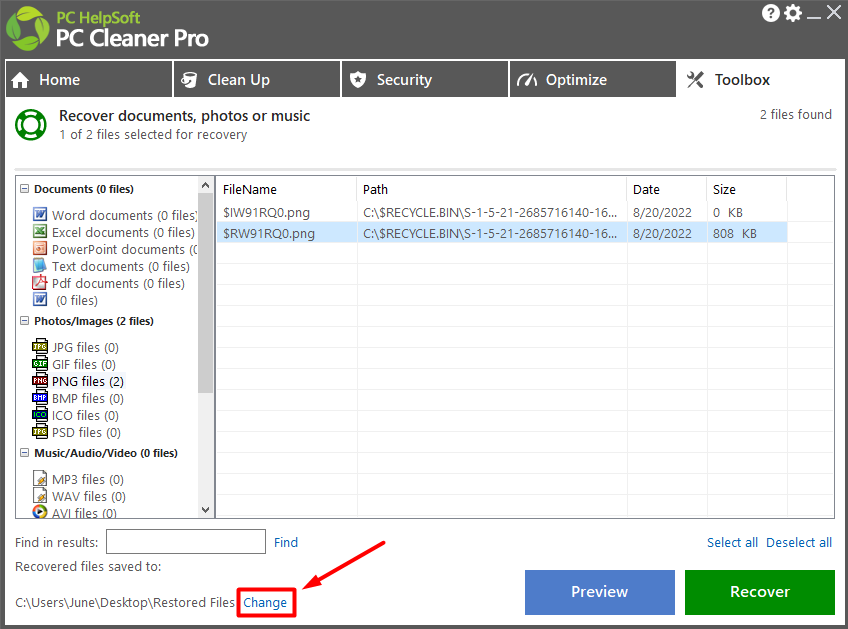This screenshot has width=848, height=629.
Task: Click the file type list scrollbar thumb
Action: tap(206, 293)
